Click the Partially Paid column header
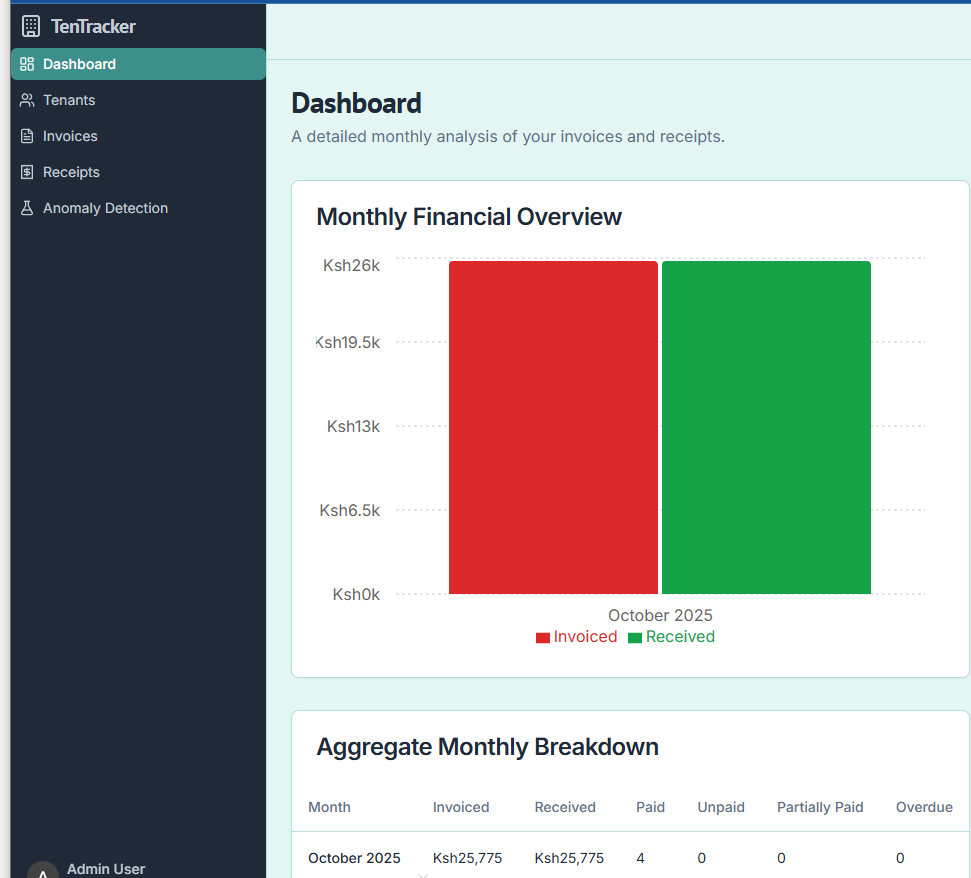 pos(819,807)
